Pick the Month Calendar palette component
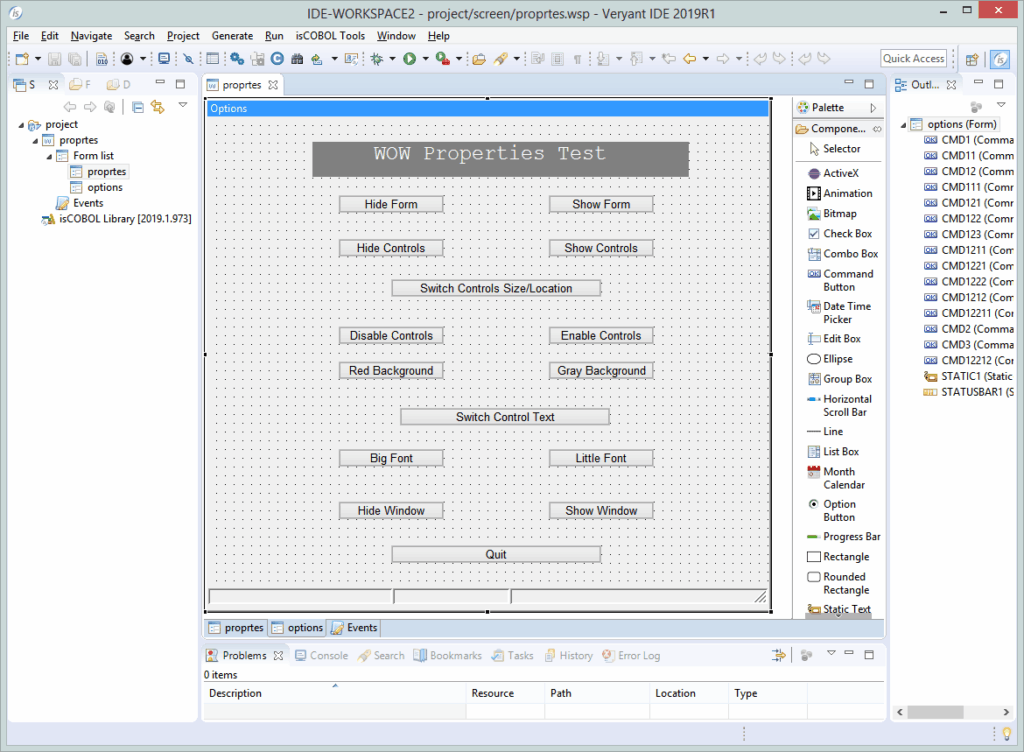This screenshot has width=1024, height=752. pyautogui.click(x=837, y=478)
